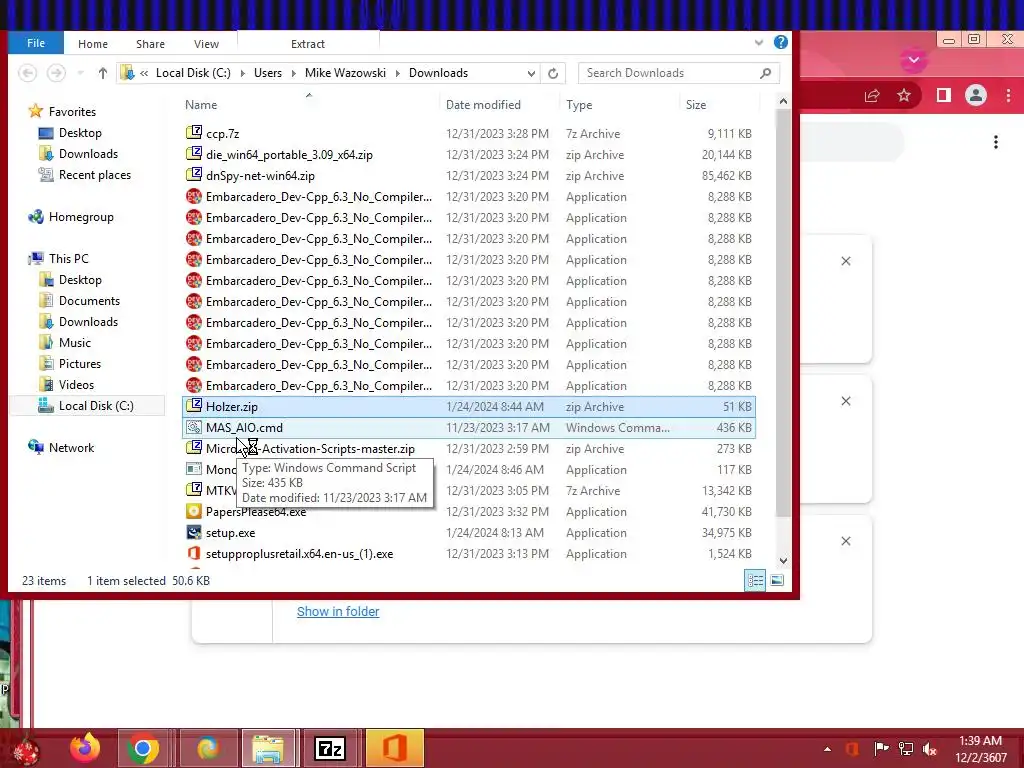The width and height of the screenshot is (1024, 768).
Task: Select Network in the navigation pane
Action: (x=71, y=447)
